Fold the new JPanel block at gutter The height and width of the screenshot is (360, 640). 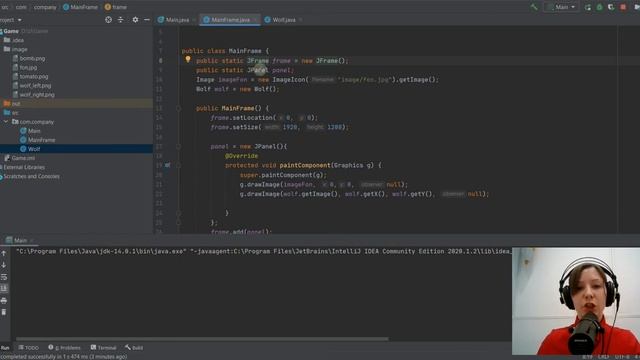pyautogui.click(x=178, y=146)
